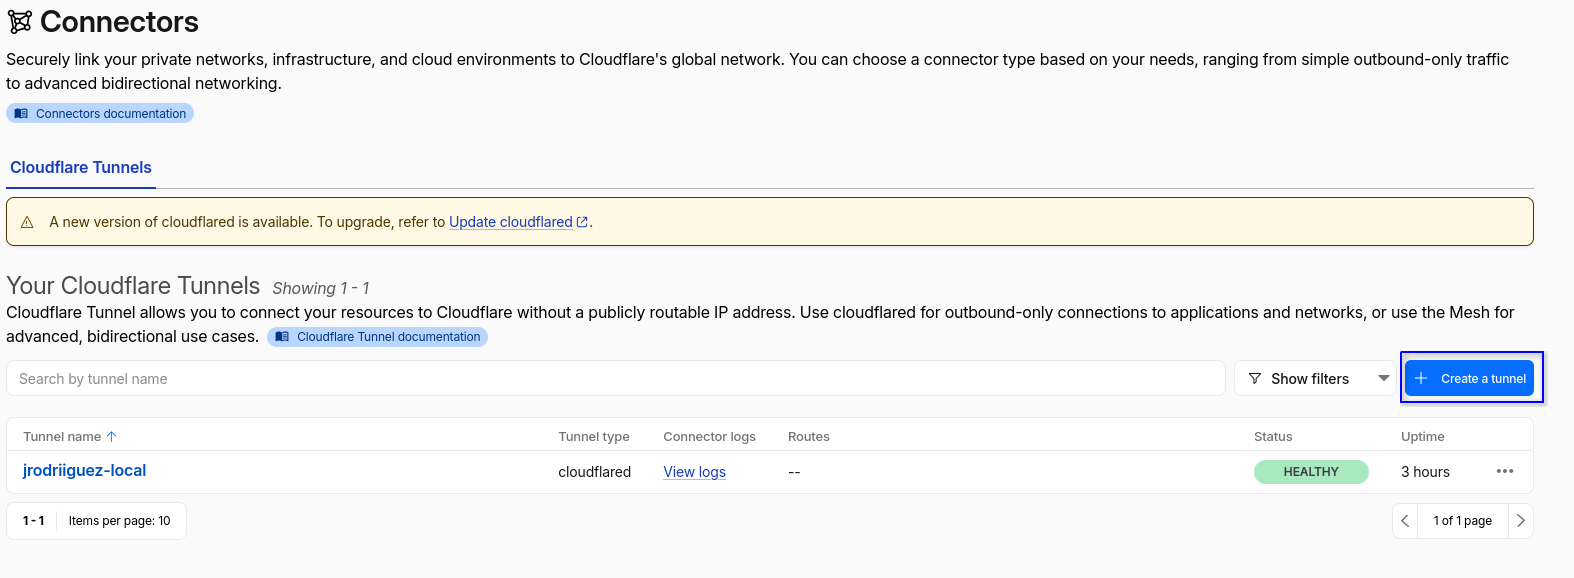Focus the Search by tunnel name field
Viewport: 1574px width, 578px height.
(x=616, y=378)
